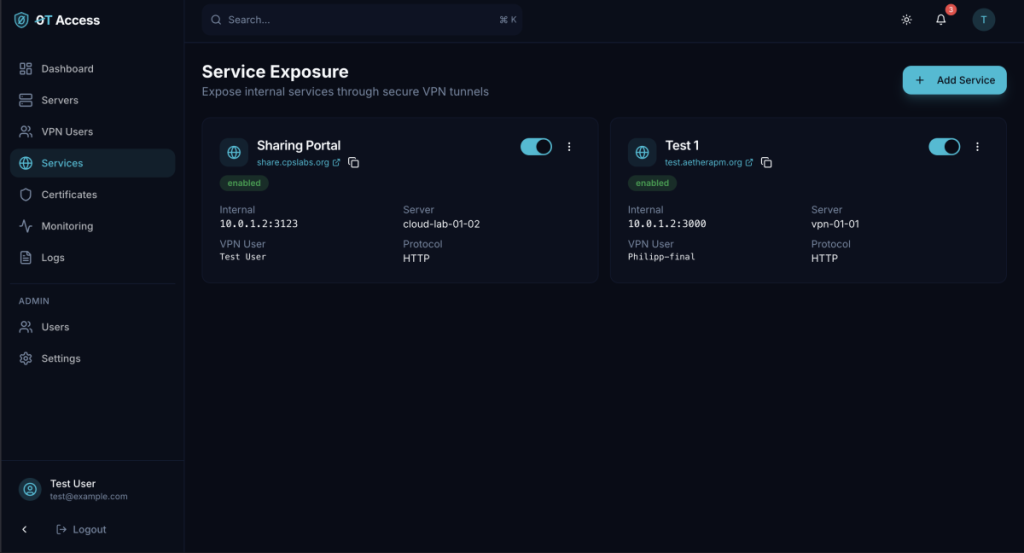The image size is (1024, 553).
Task: Open the Certificates page
Action: [x=69, y=195]
